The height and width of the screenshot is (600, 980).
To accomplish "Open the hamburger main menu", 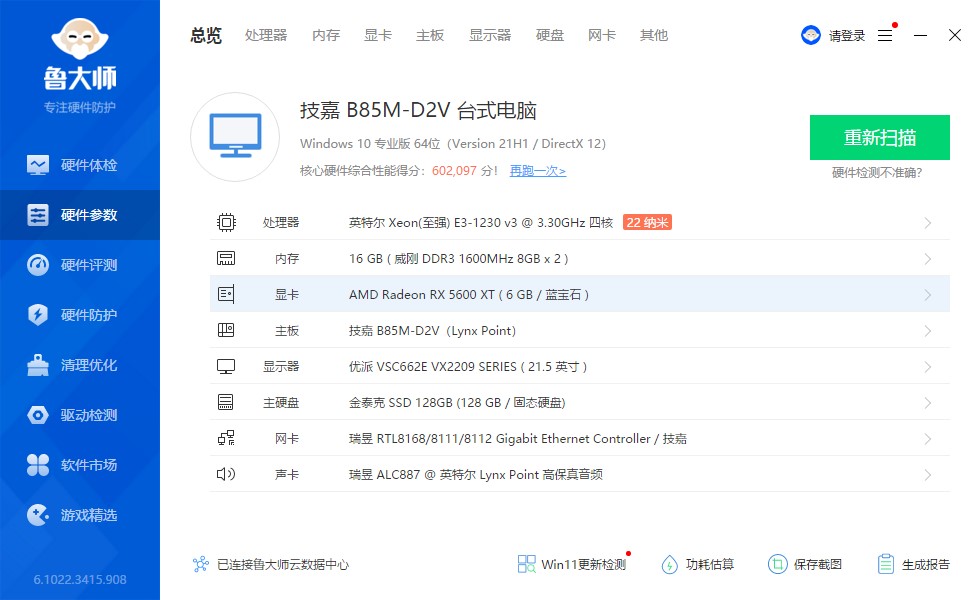I will point(885,35).
